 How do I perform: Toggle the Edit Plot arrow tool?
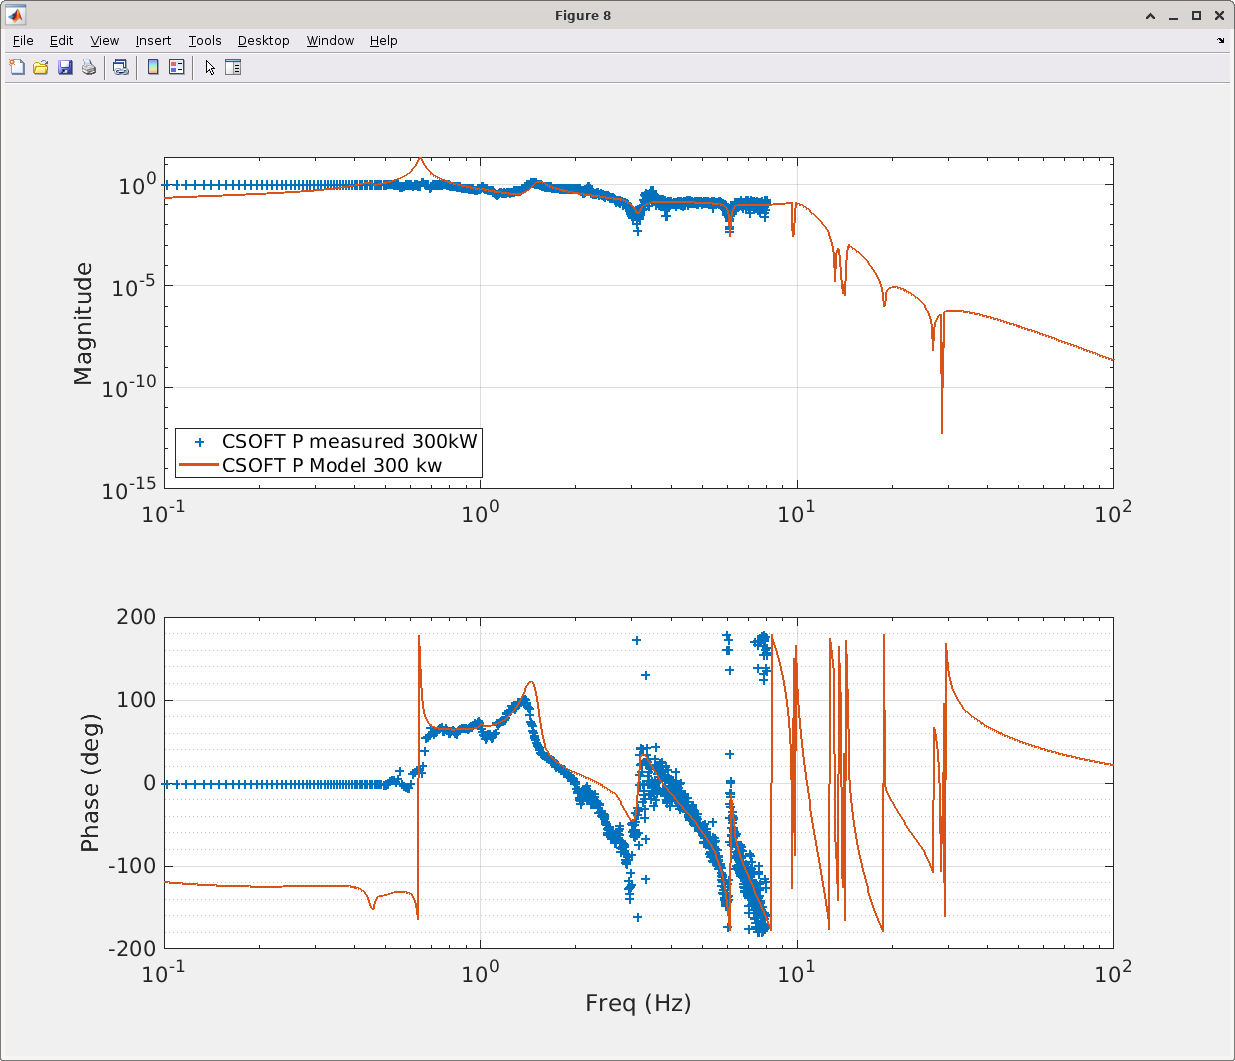point(209,68)
